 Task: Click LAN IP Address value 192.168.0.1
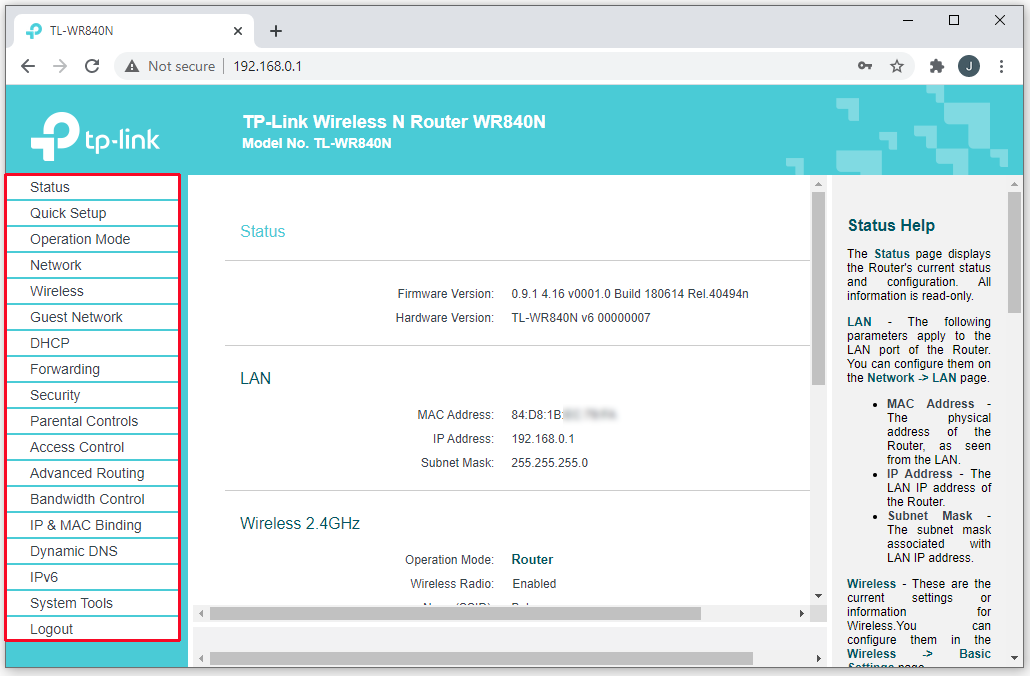tap(543, 439)
